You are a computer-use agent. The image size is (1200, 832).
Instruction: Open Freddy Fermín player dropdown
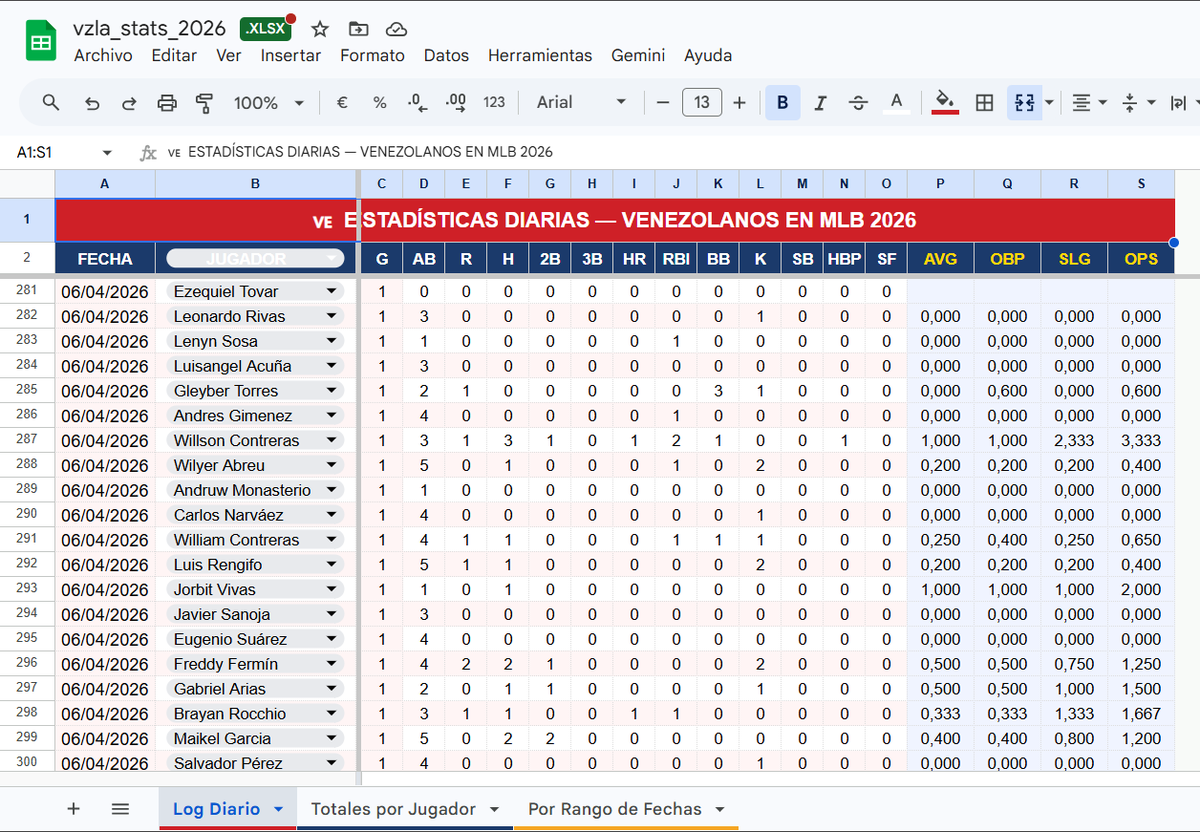[332, 664]
